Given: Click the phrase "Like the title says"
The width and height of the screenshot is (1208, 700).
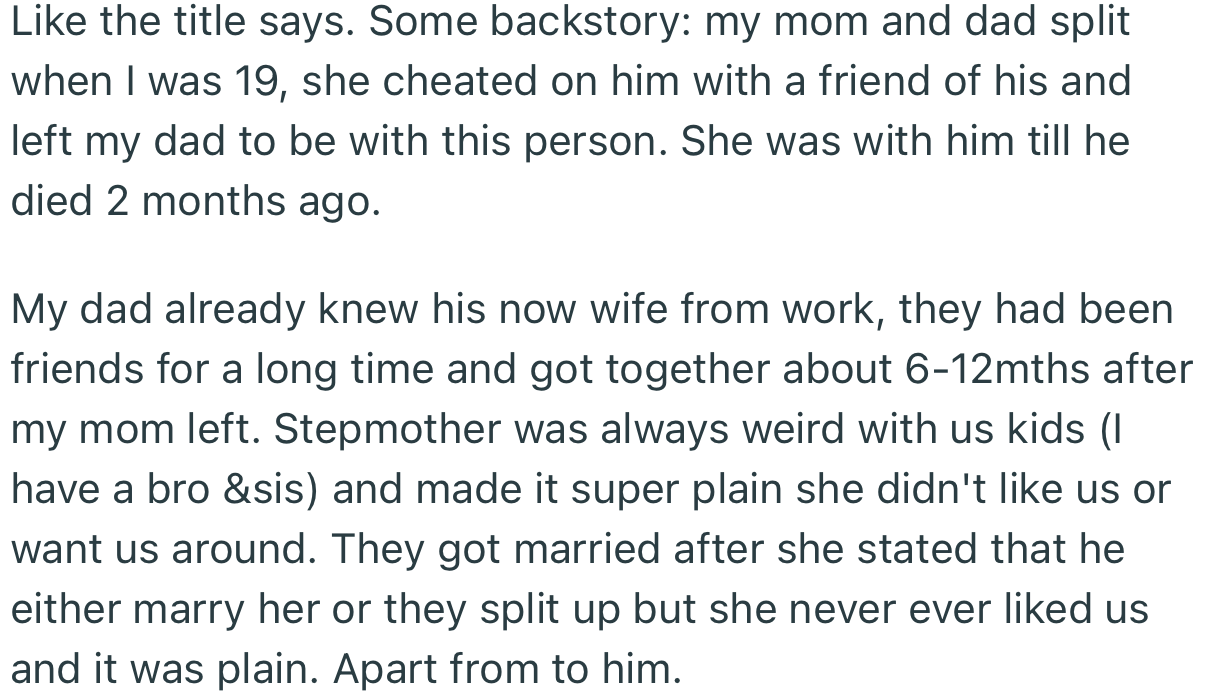Looking at the screenshot, I should [x=170, y=22].
